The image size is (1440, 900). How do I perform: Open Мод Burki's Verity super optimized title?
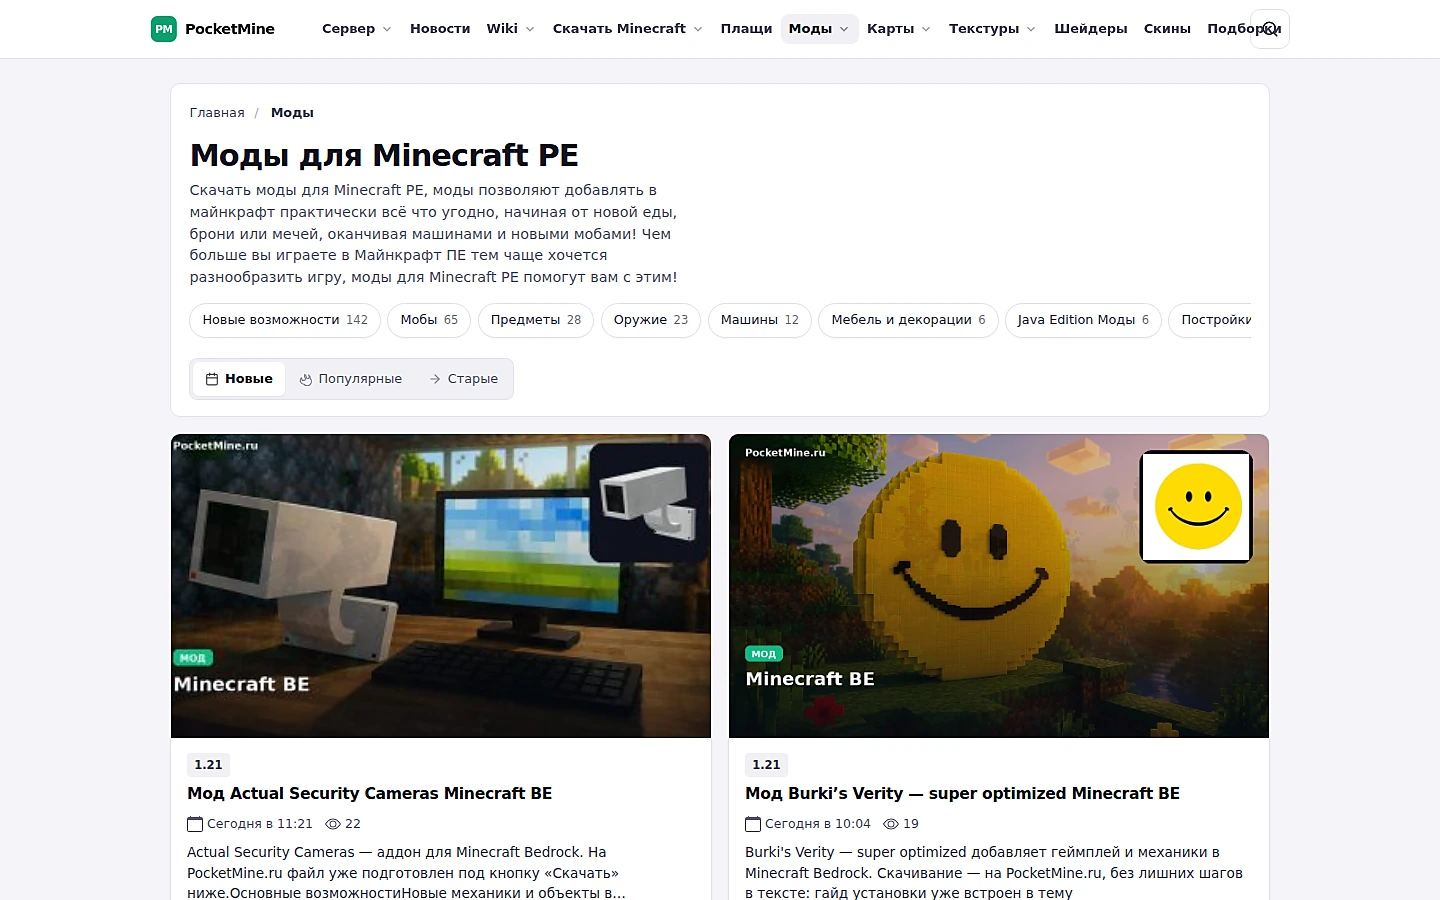(962, 793)
